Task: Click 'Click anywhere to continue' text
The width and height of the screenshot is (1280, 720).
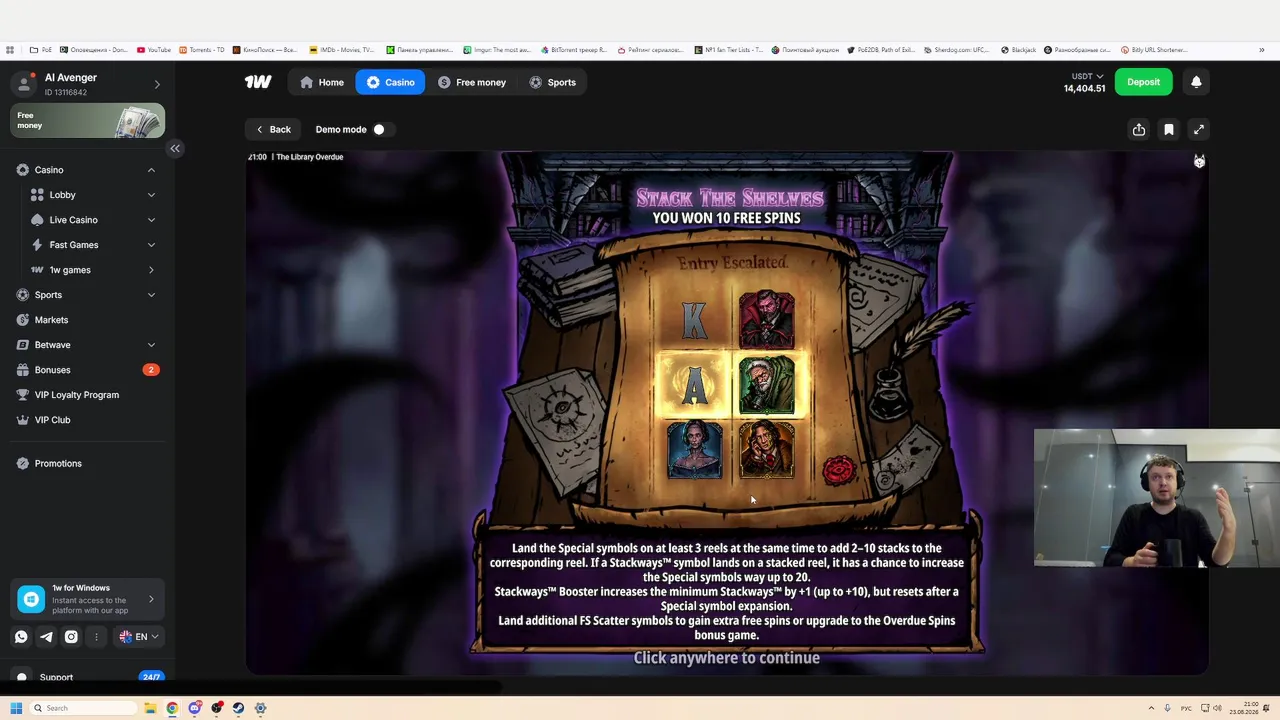Action: pyautogui.click(x=727, y=658)
